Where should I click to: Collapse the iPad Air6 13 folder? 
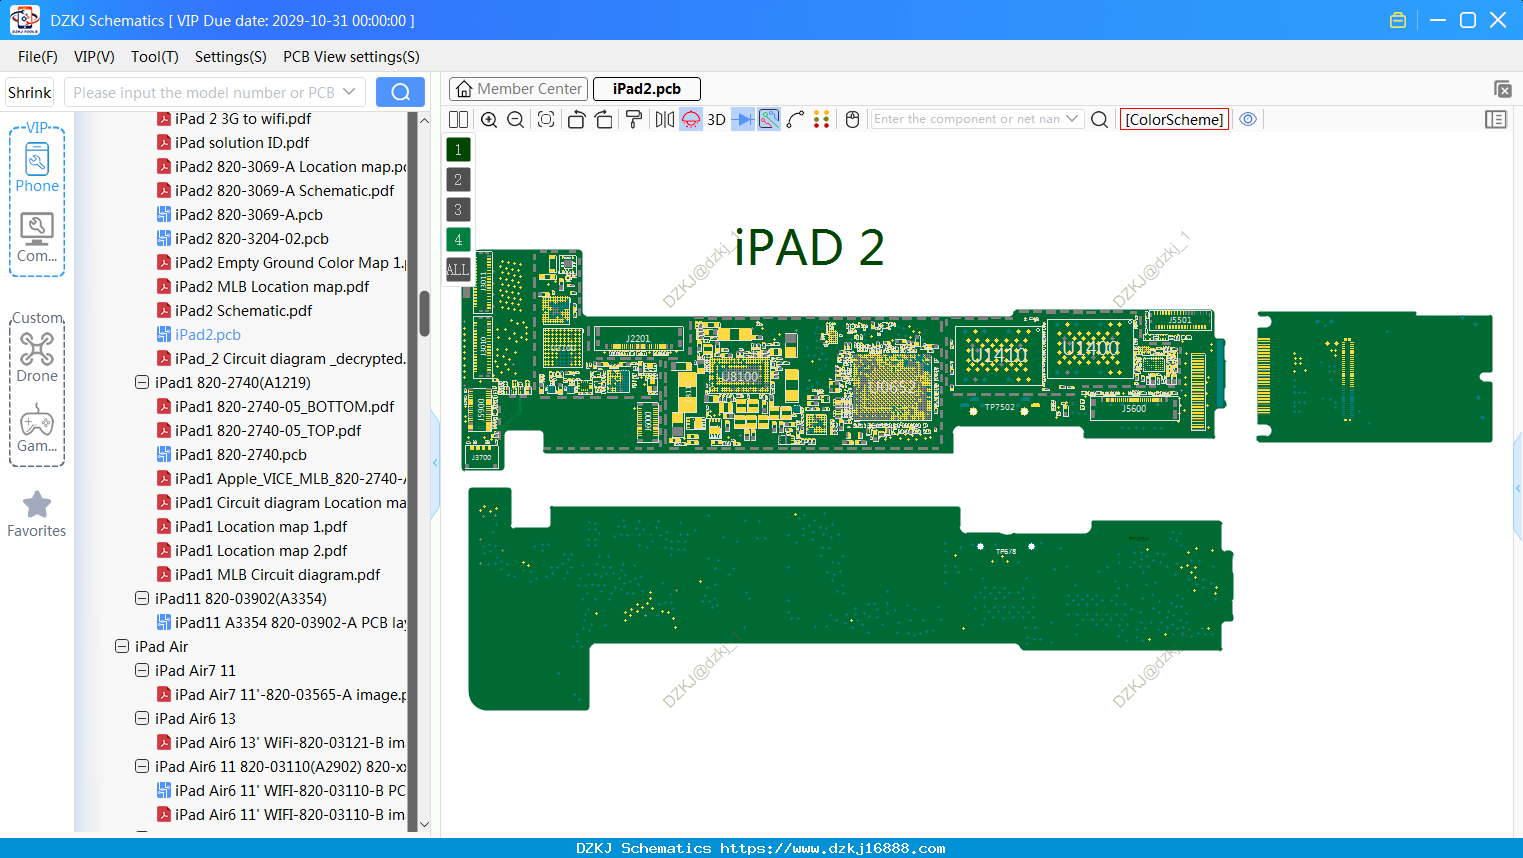(x=142, y=718)
